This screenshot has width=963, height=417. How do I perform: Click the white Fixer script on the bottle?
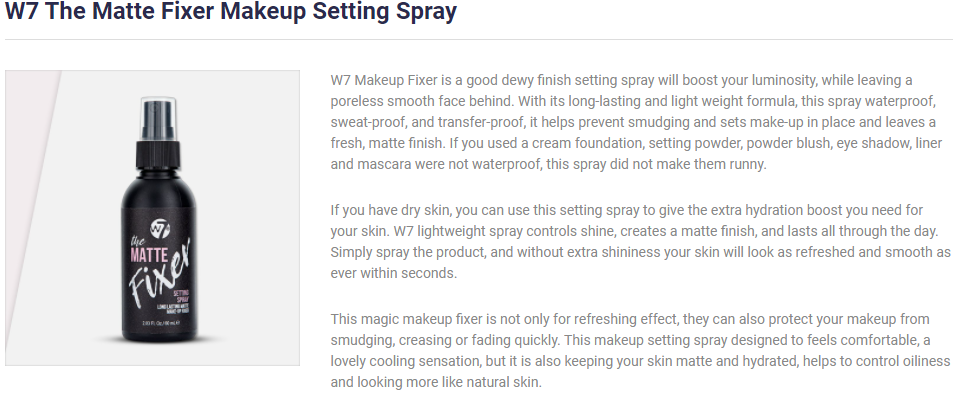(160, 271)
